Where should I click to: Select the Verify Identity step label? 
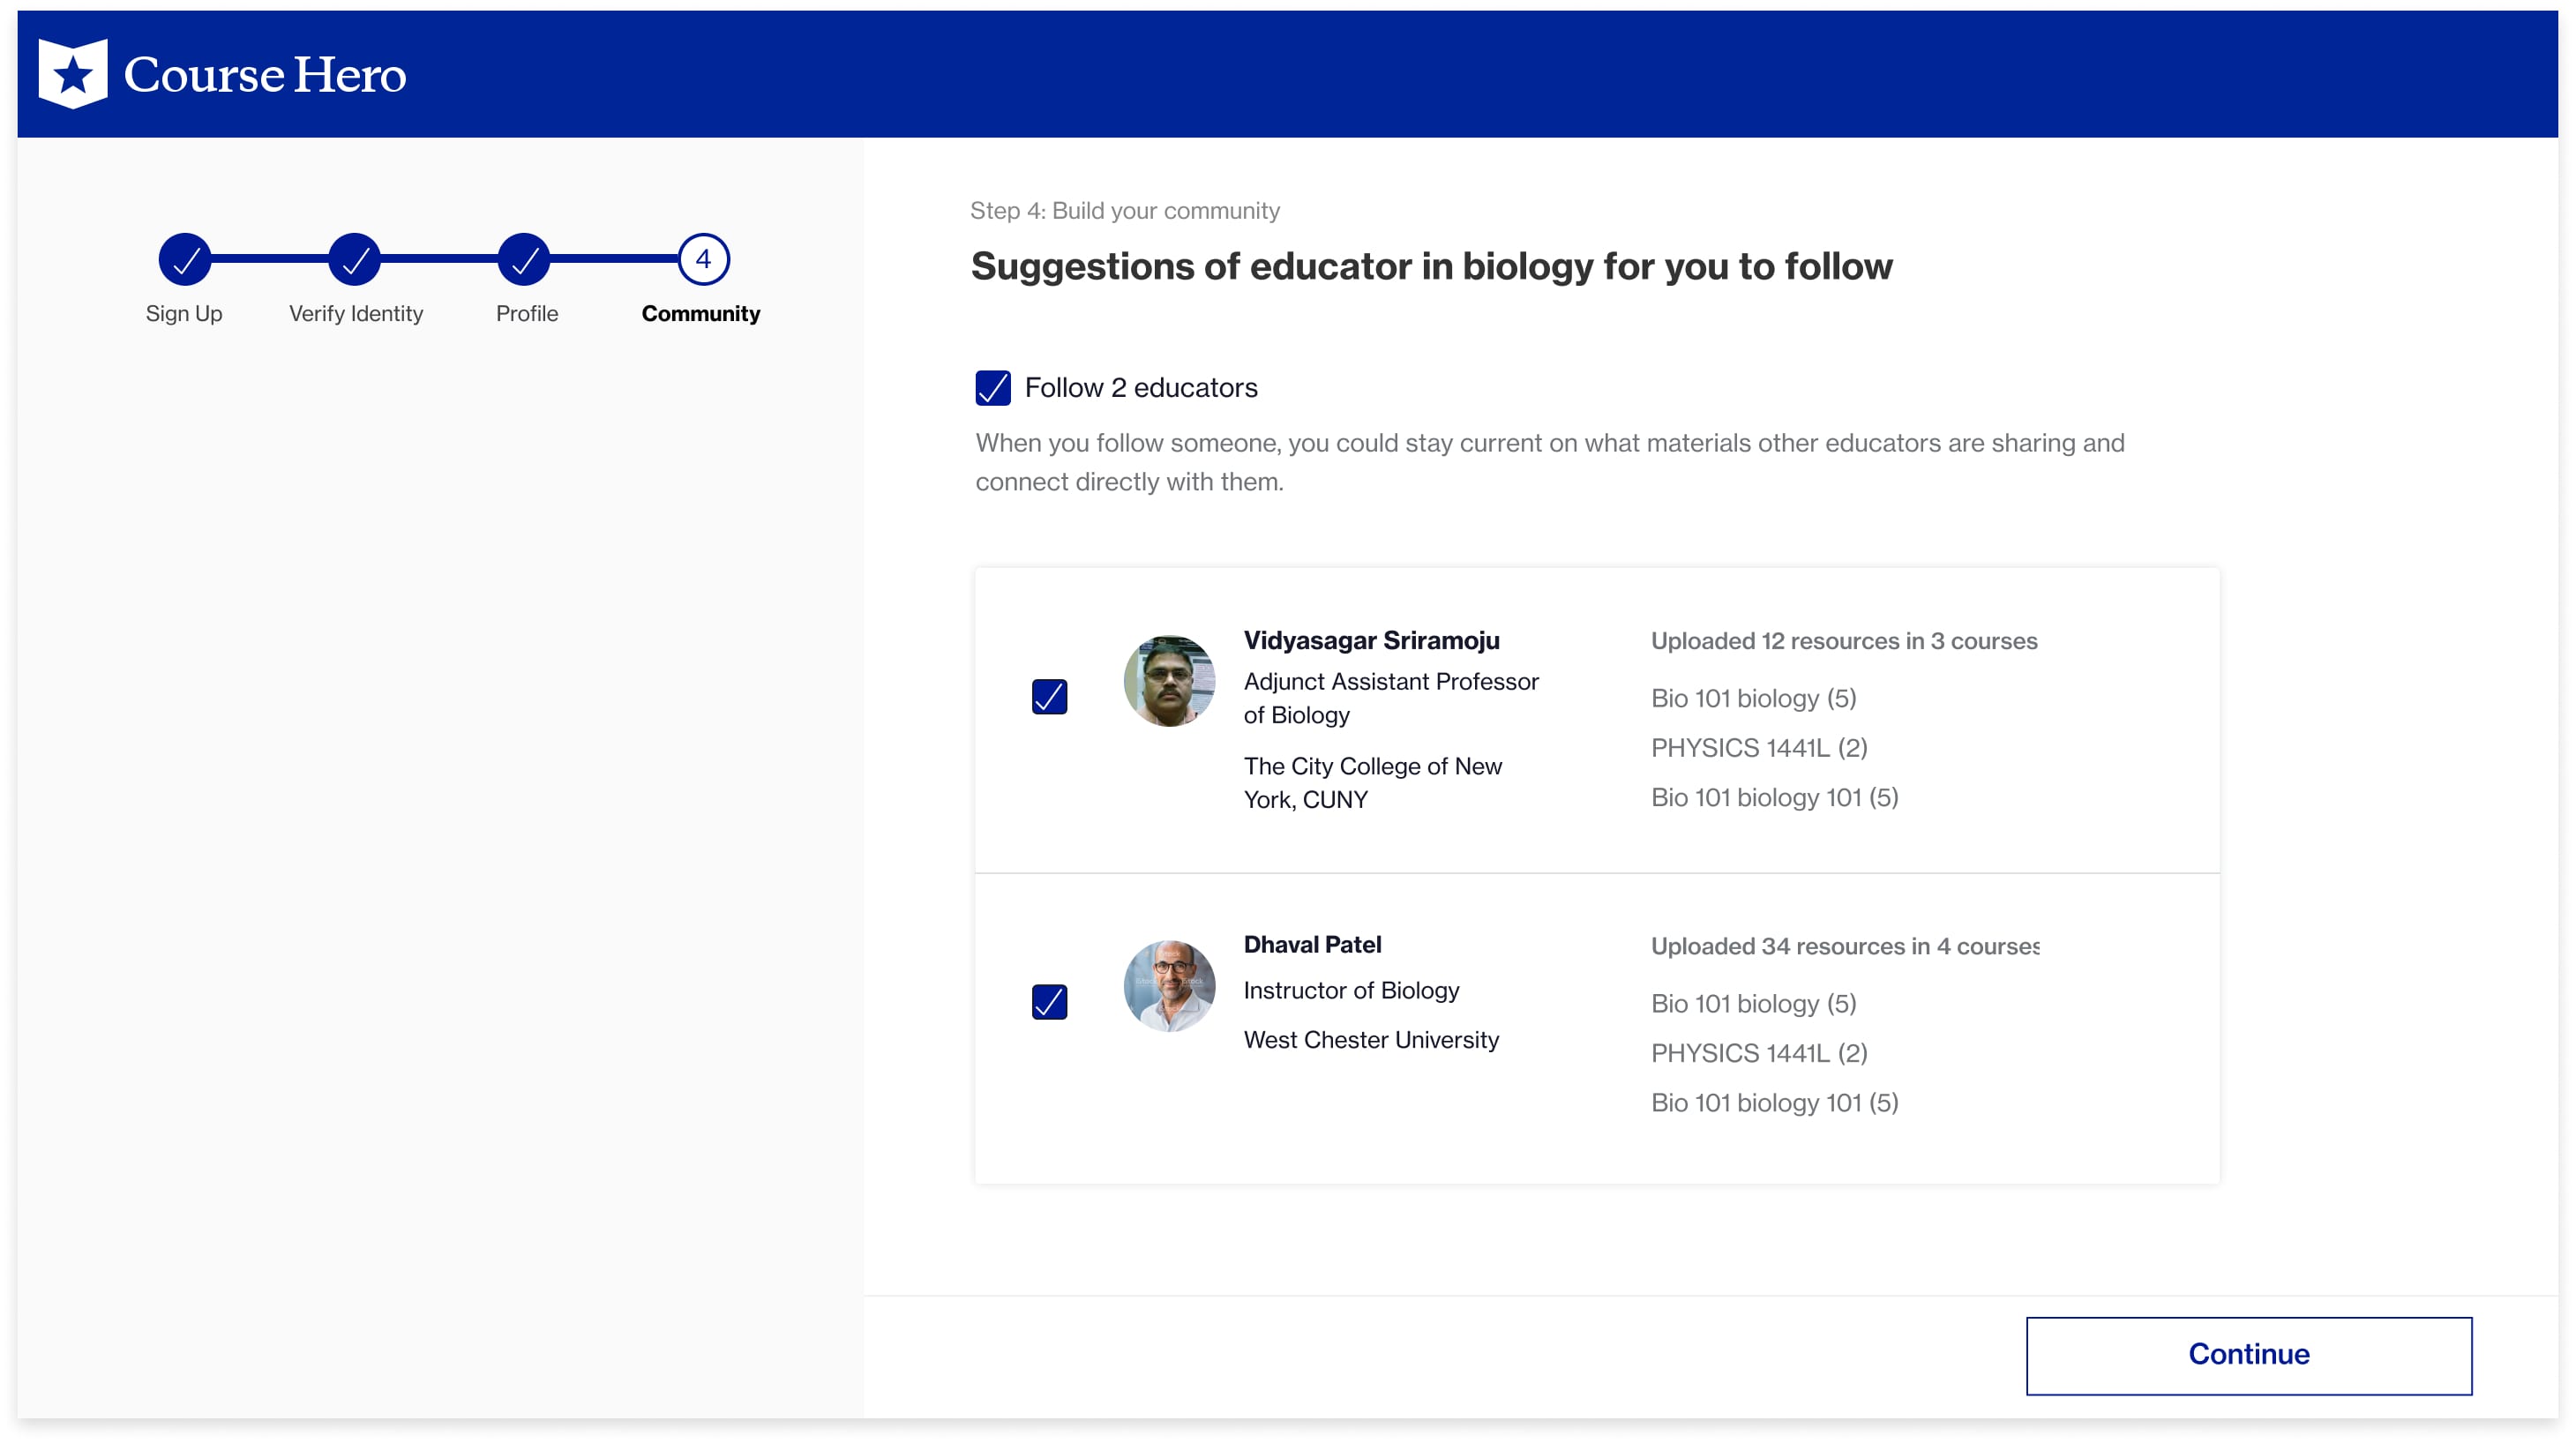point(356,314)
